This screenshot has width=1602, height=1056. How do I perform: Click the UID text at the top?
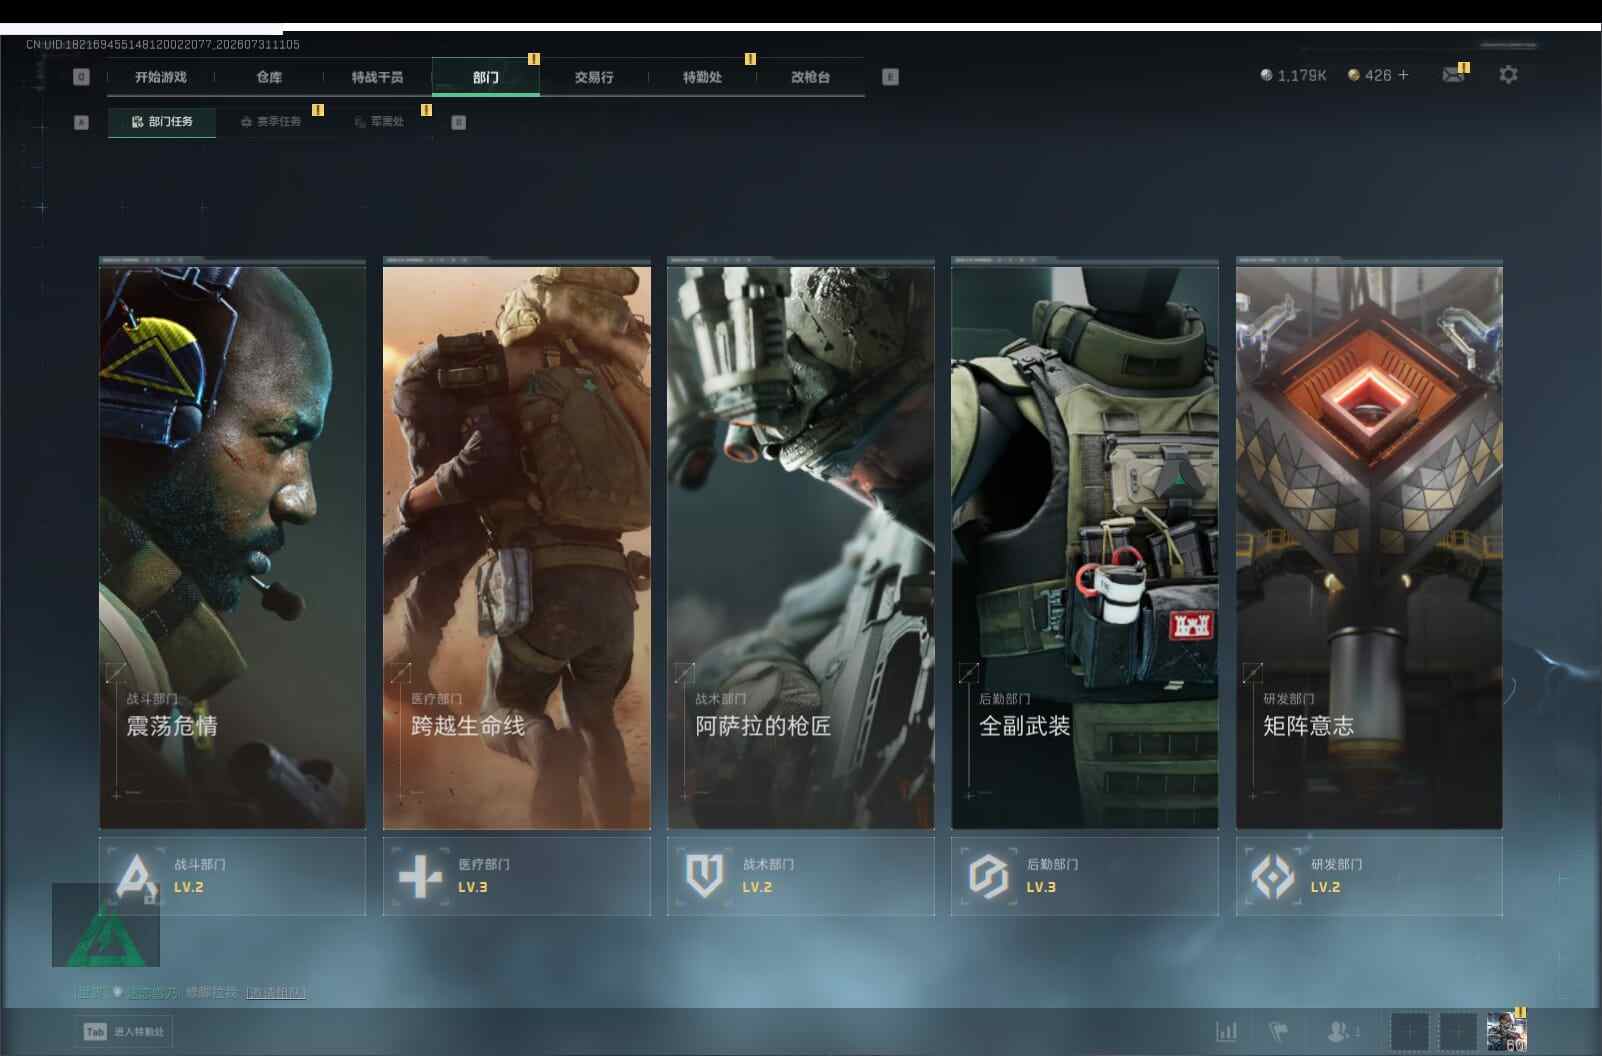163,45
